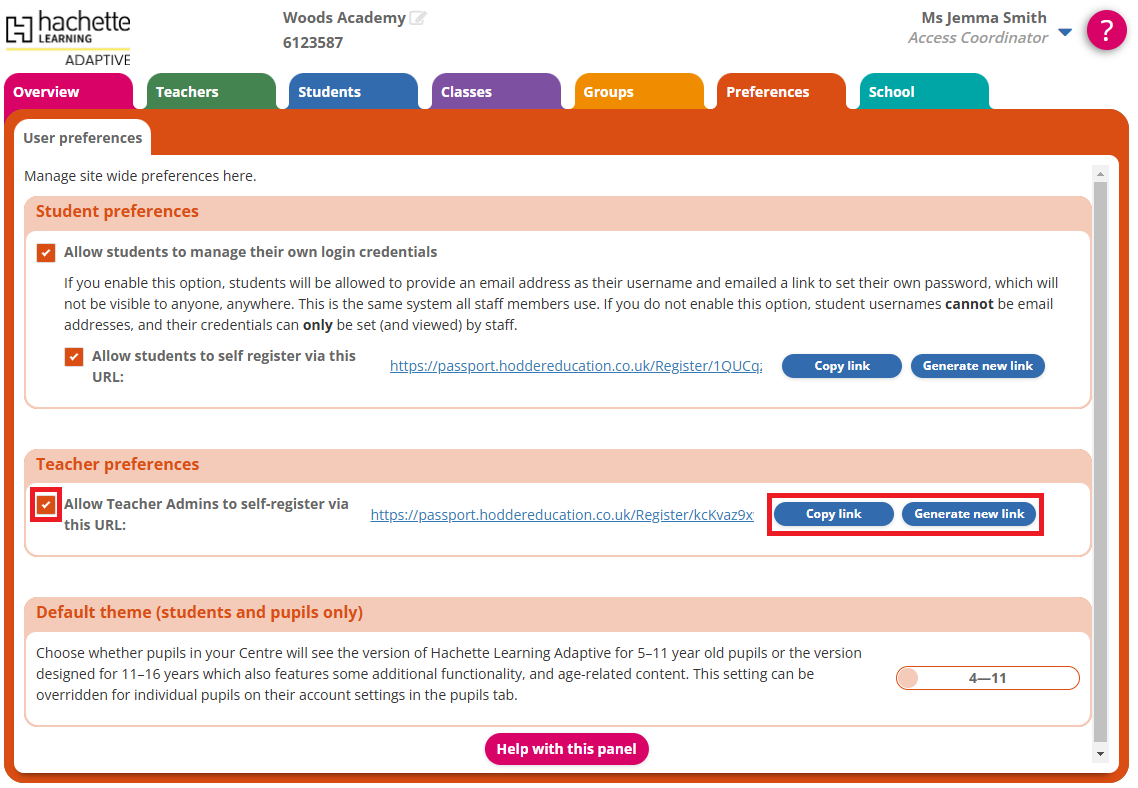Click the edit pencil next to Woods Academy
Screen dimensions: 1138x788
(x=418, y=17)
